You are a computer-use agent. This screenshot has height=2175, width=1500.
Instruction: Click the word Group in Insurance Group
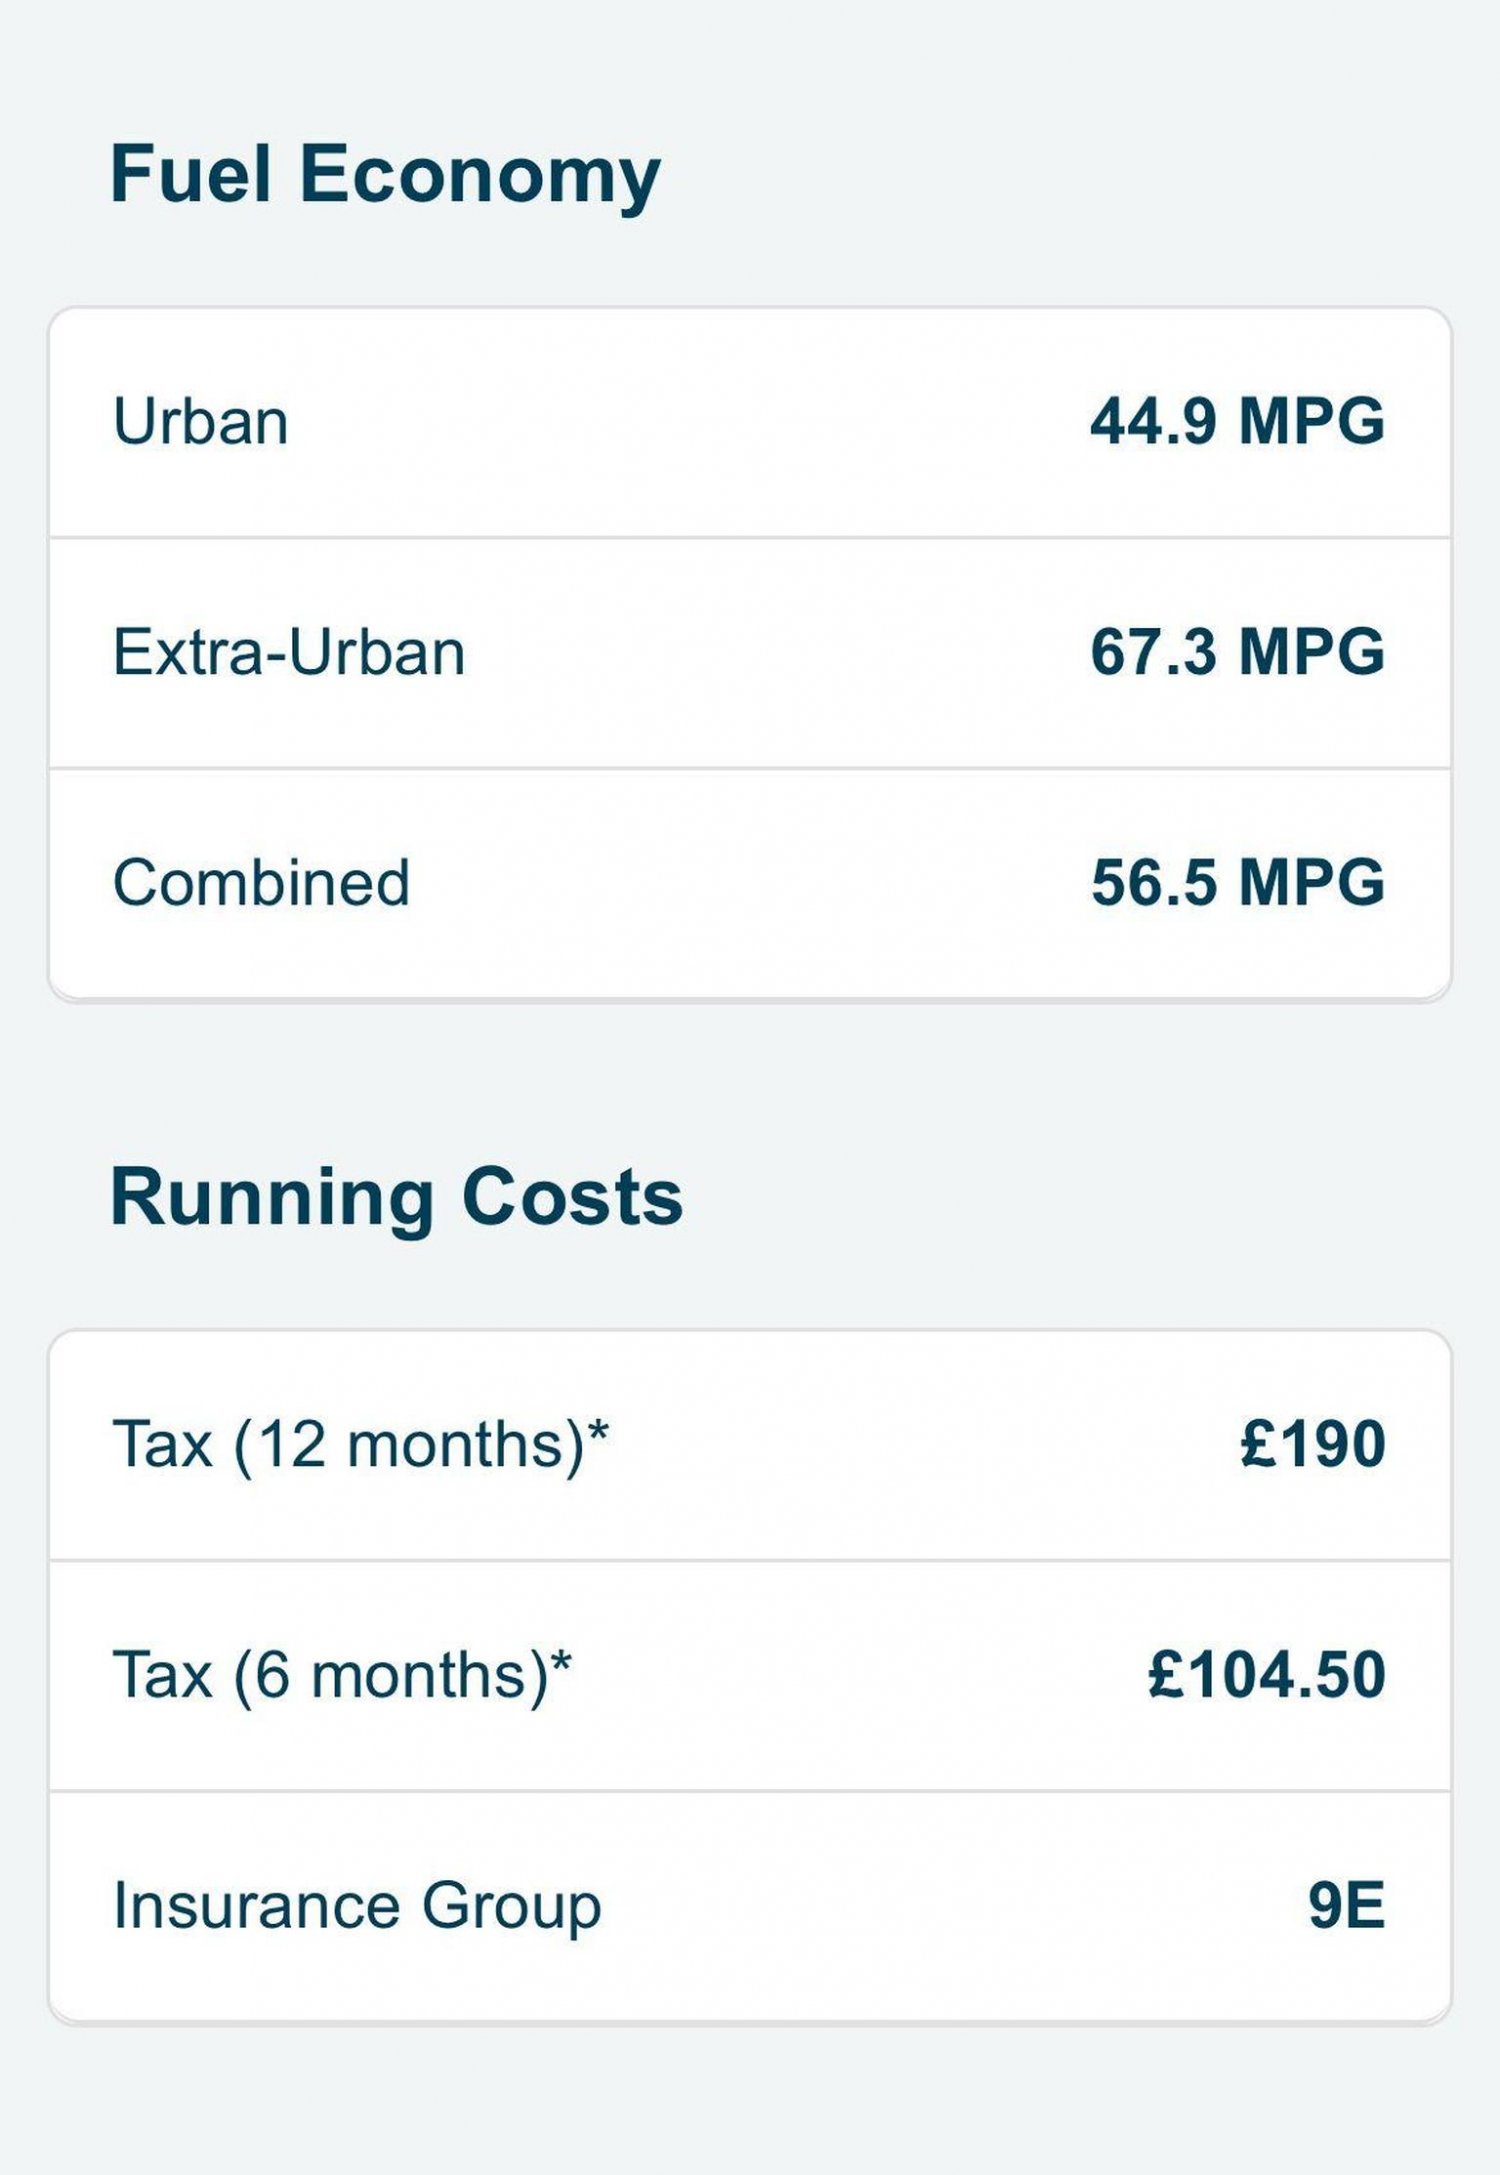[x=511, y=1906]
